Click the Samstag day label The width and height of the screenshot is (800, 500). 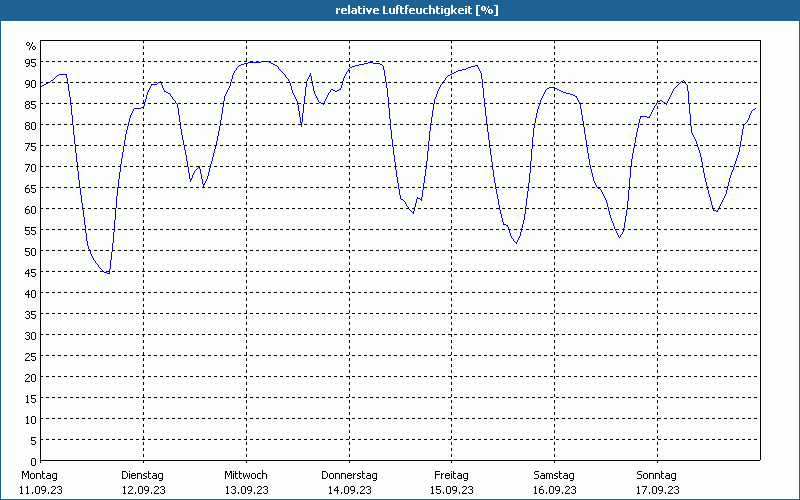pyautogui.click(x=554, y=476)
